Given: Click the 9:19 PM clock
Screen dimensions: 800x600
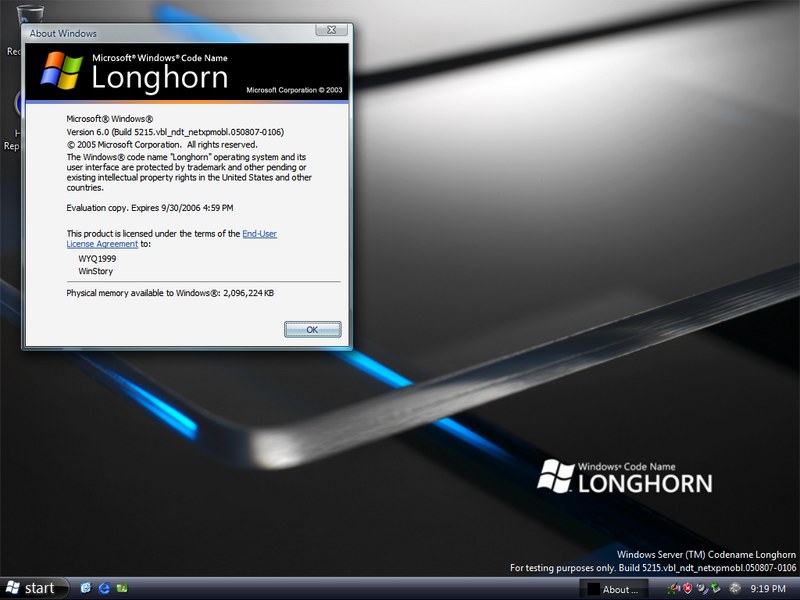Looking at the screenshot, I should [x=768, y=589].
